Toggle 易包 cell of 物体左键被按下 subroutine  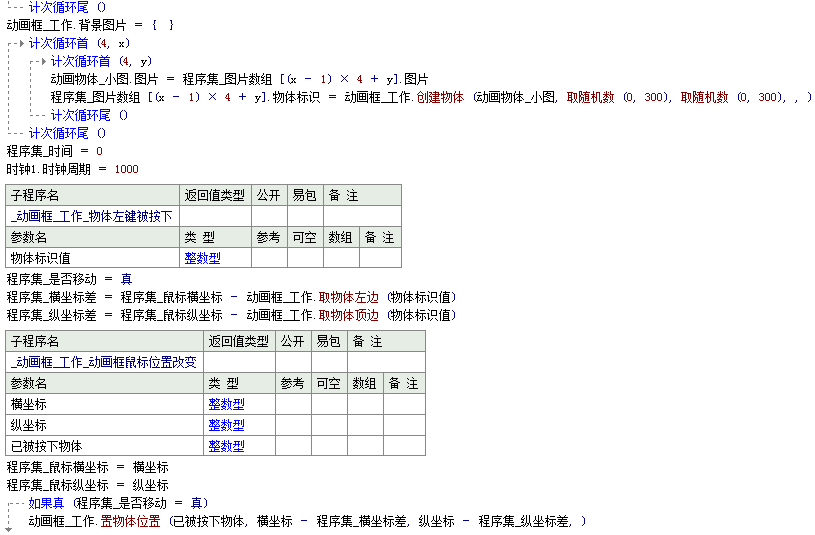[305, 216]
